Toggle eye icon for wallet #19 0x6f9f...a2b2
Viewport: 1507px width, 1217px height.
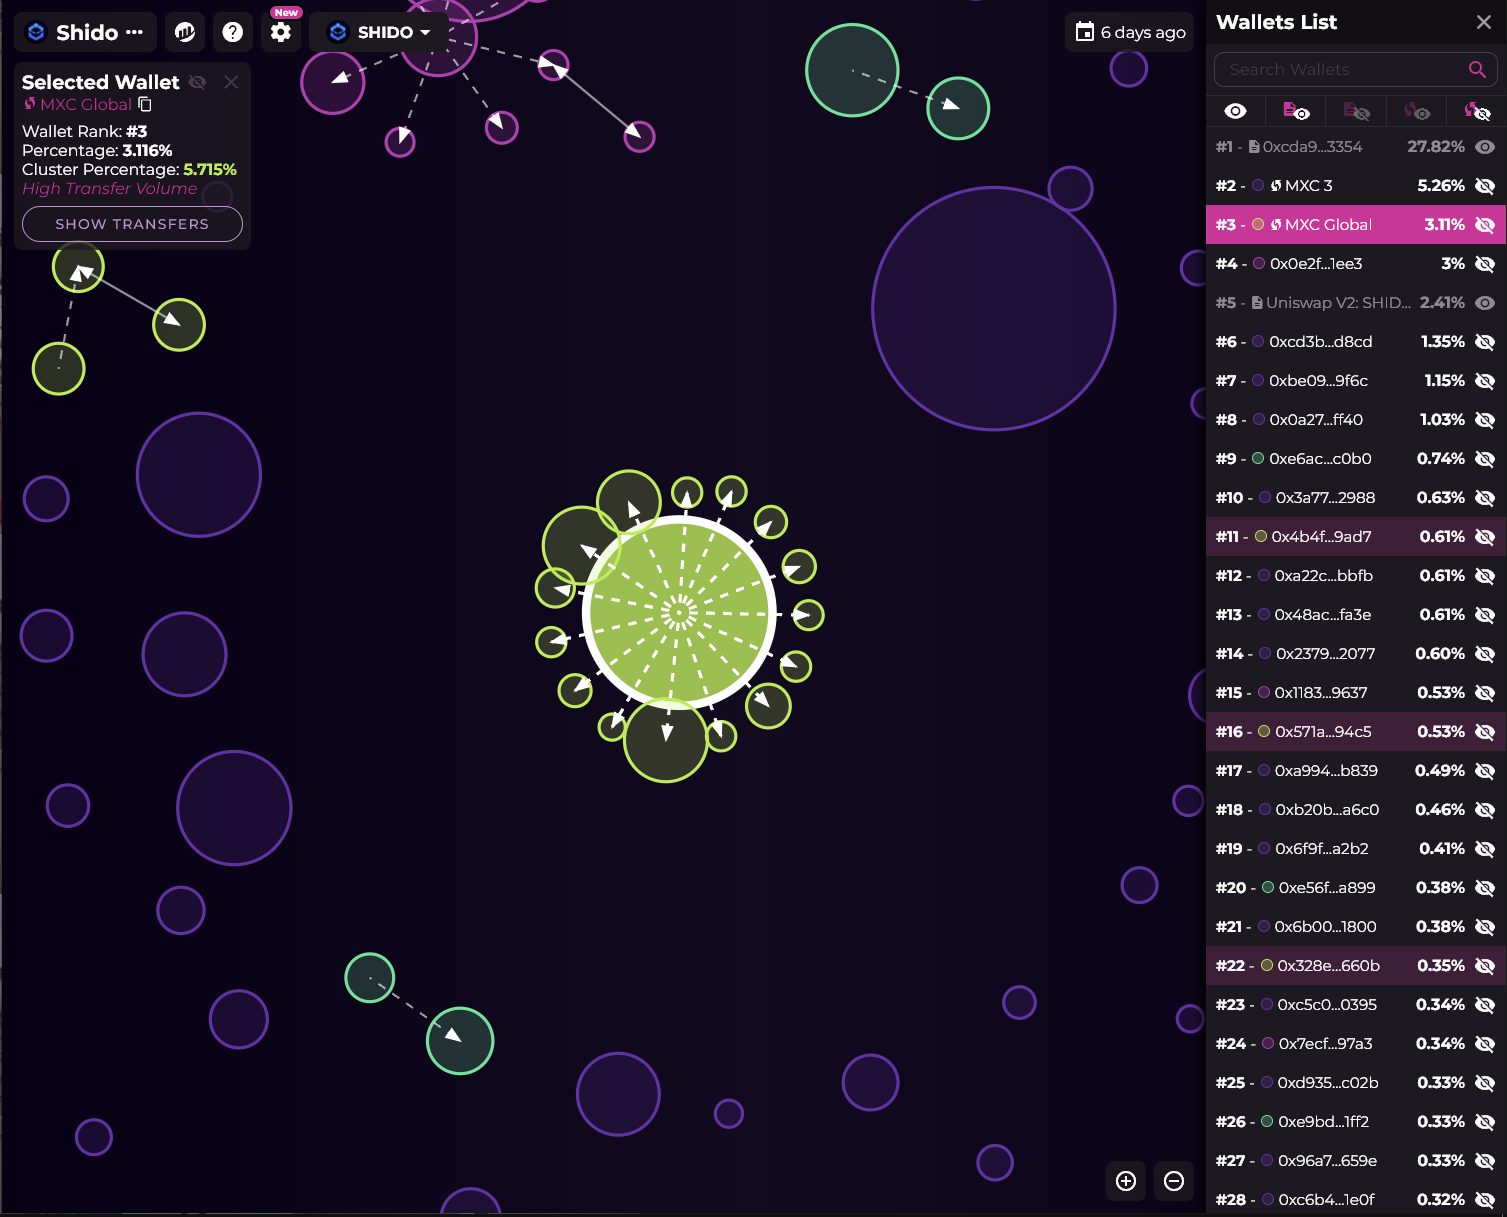pyautogui.click(x=1485, y=848)
